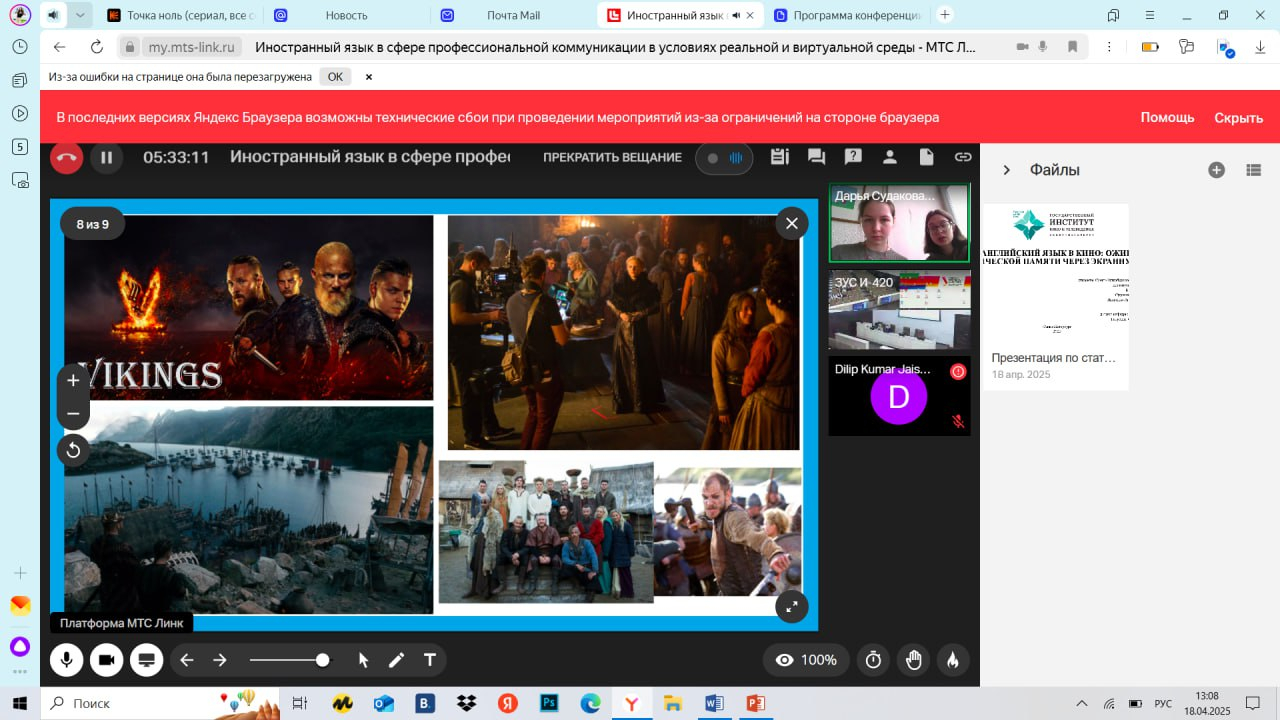
Task: Switch files to list view
Action: 1254,170
